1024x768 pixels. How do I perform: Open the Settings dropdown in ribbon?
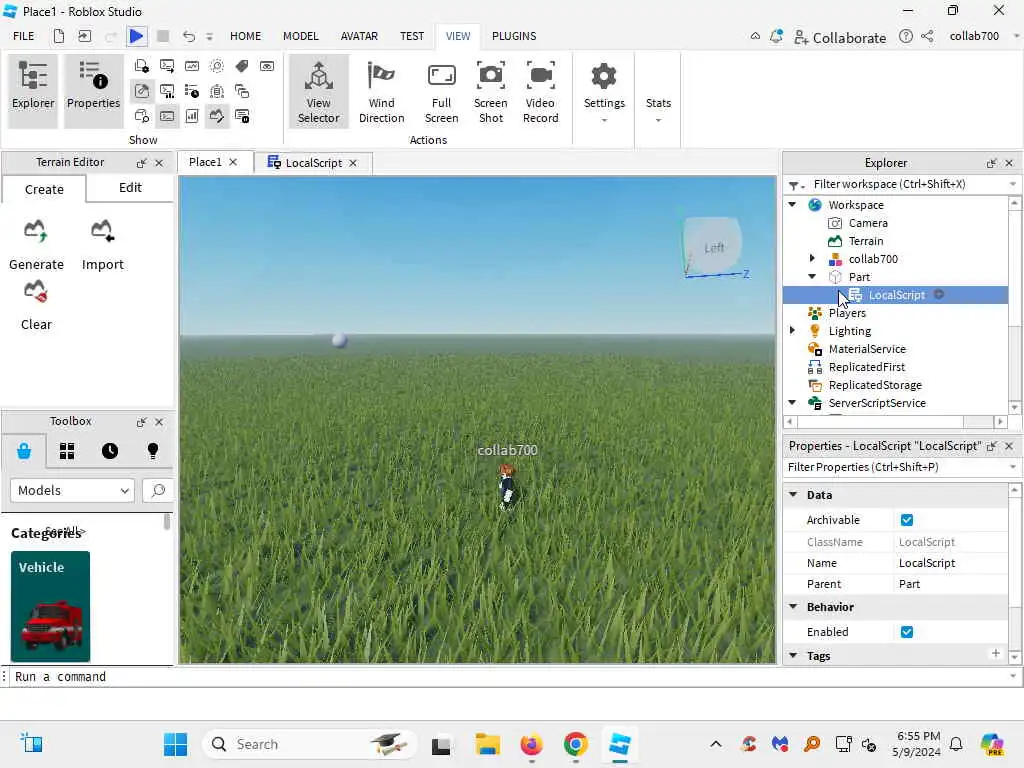[x=604, y=91]
